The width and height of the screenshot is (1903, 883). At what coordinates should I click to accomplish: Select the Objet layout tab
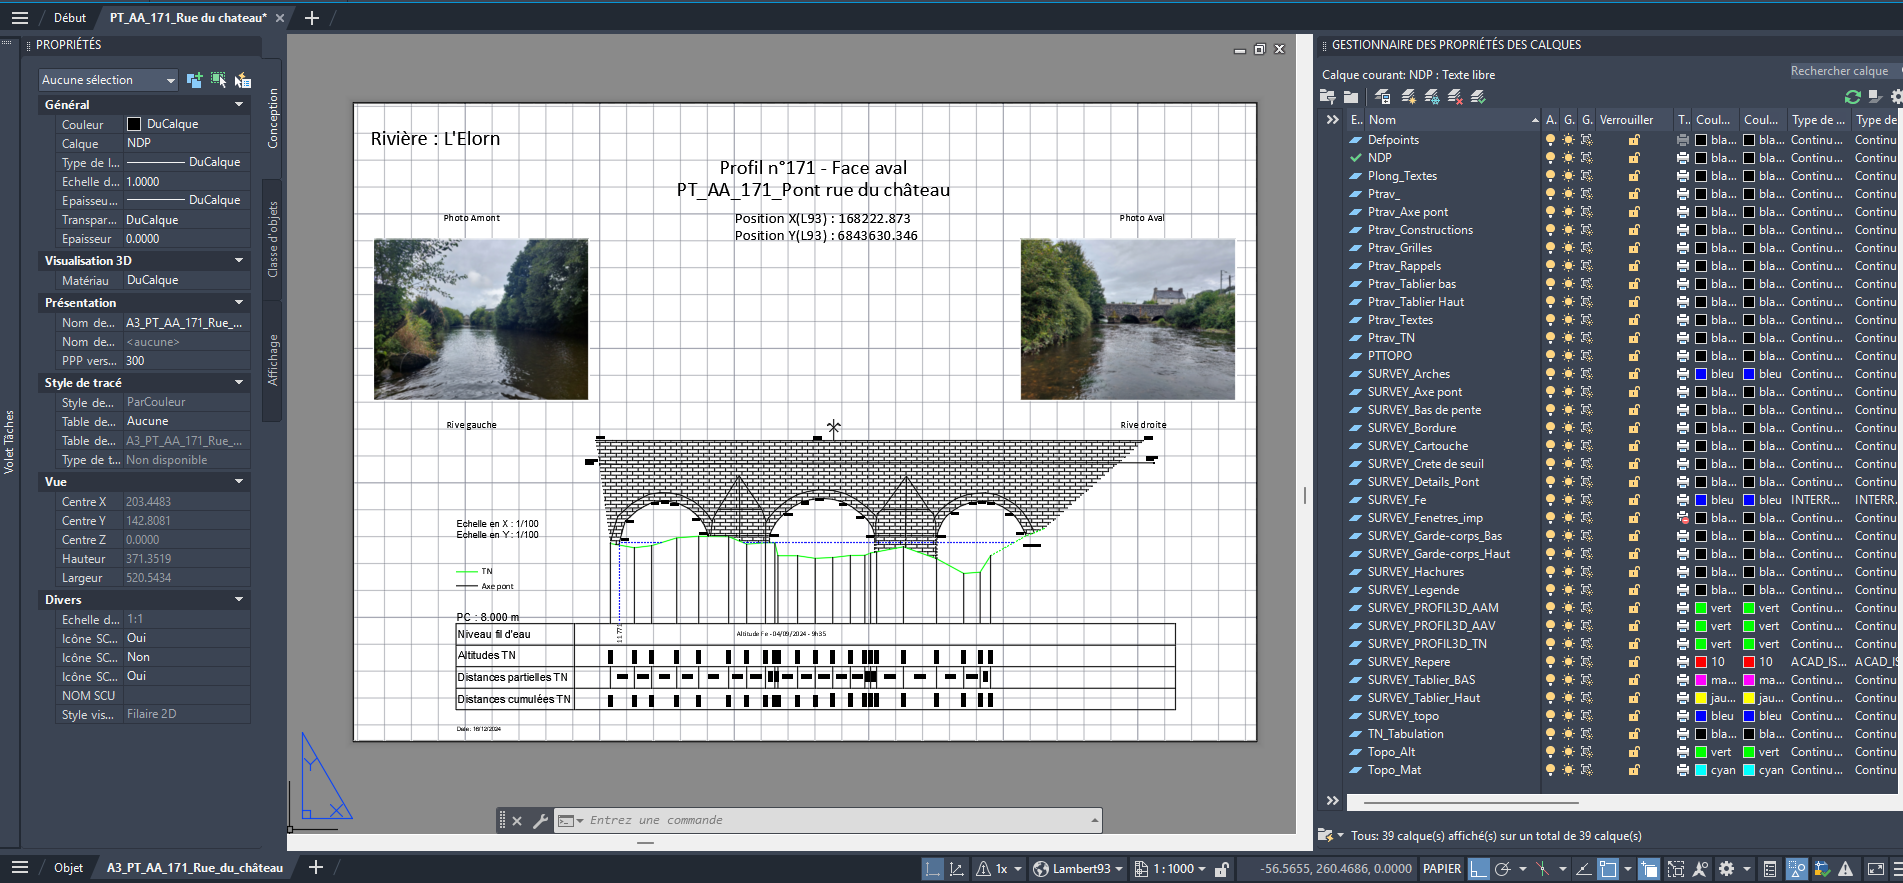tap(68, 868)
